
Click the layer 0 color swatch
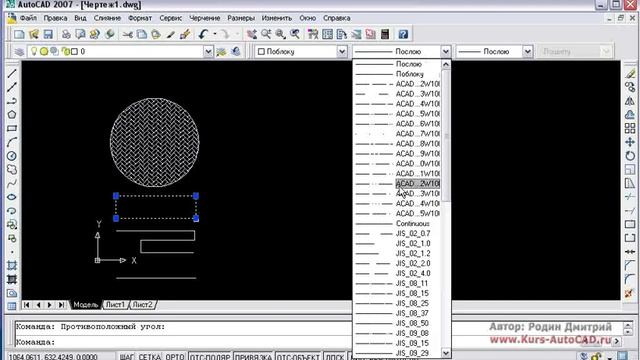point(74,52)
